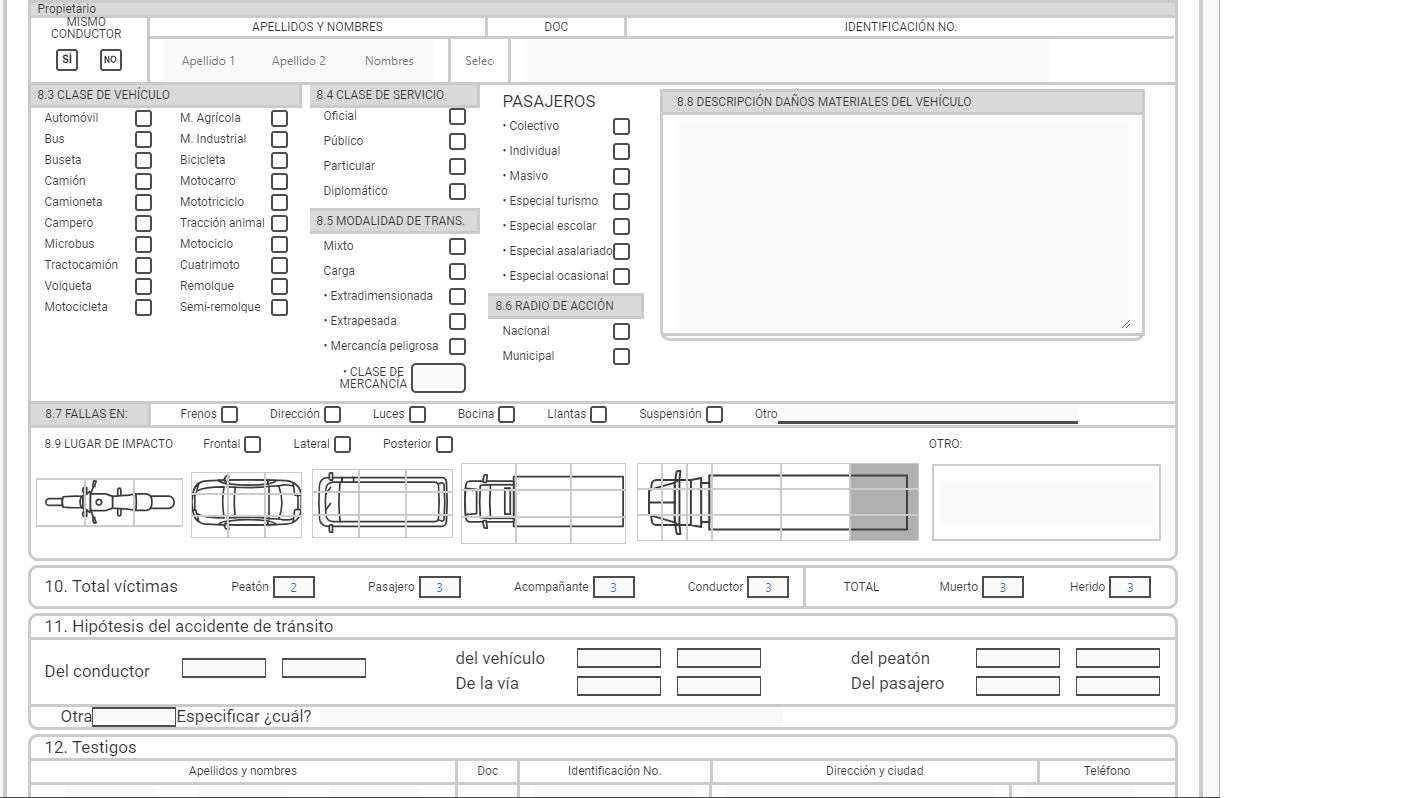Check the Camión checkbox
The width and height of the screenshot is (1423, 798).
tap(143, 181)
